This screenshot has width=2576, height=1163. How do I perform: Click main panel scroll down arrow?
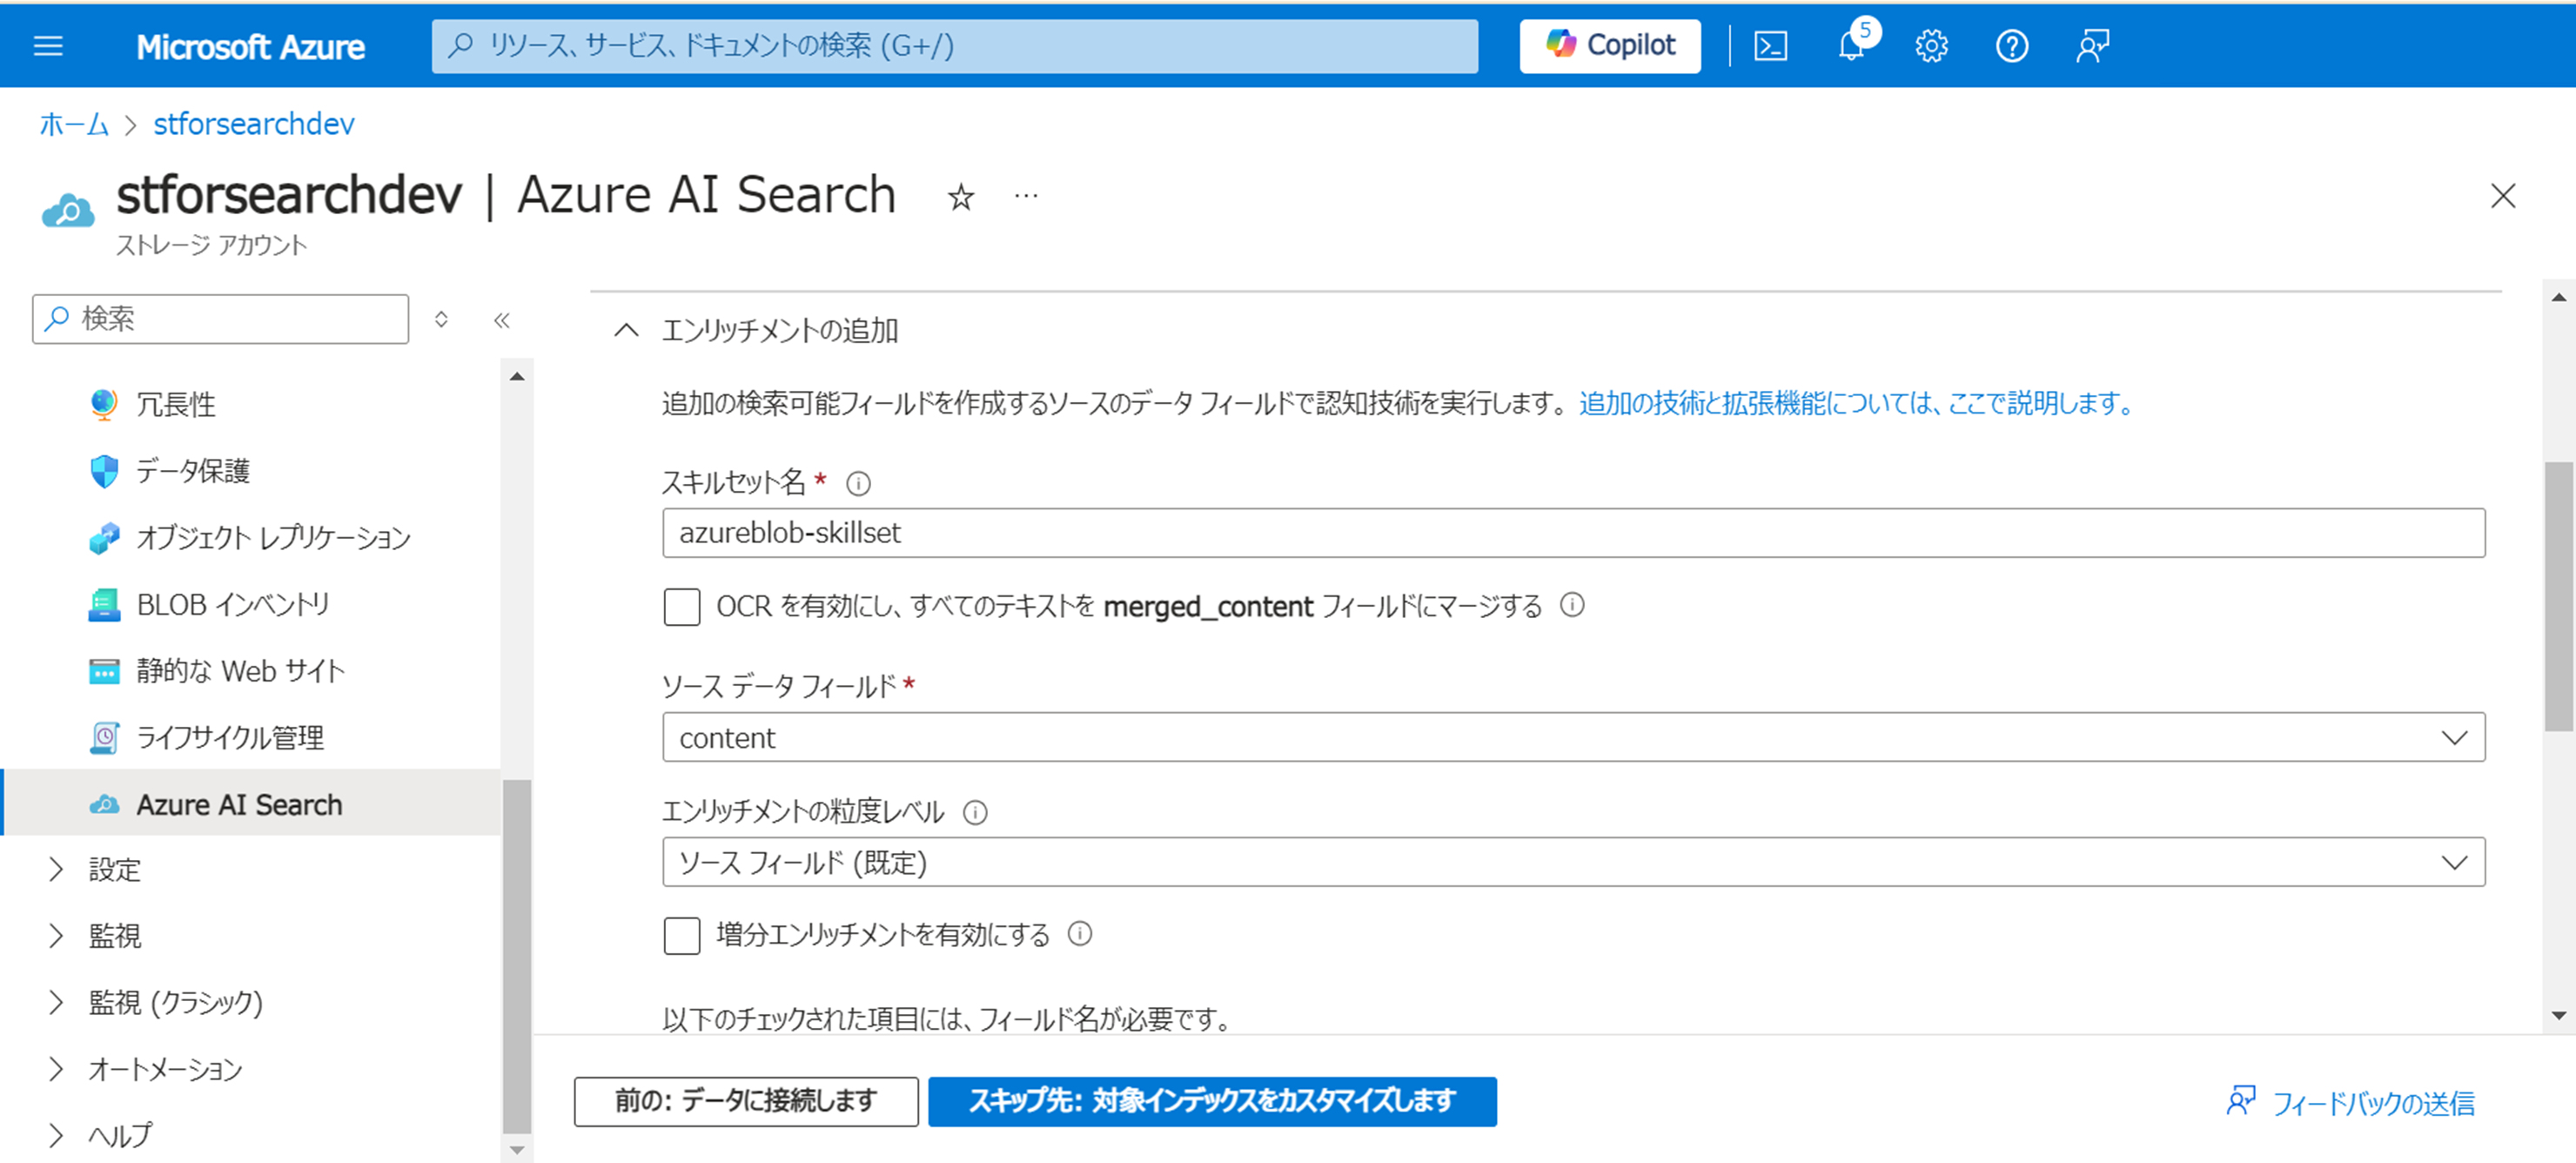point(2559,1016)
